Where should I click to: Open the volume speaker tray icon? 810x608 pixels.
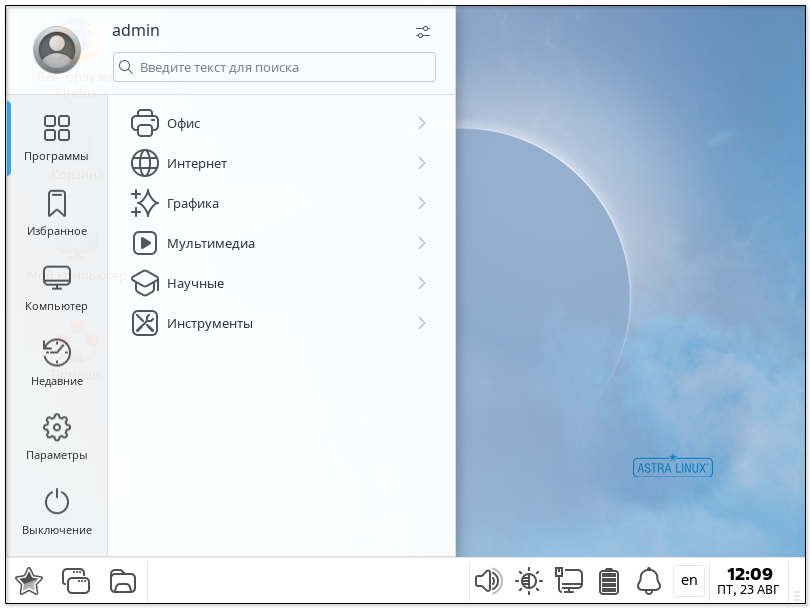pyautogui.click(x=488, y=581)
